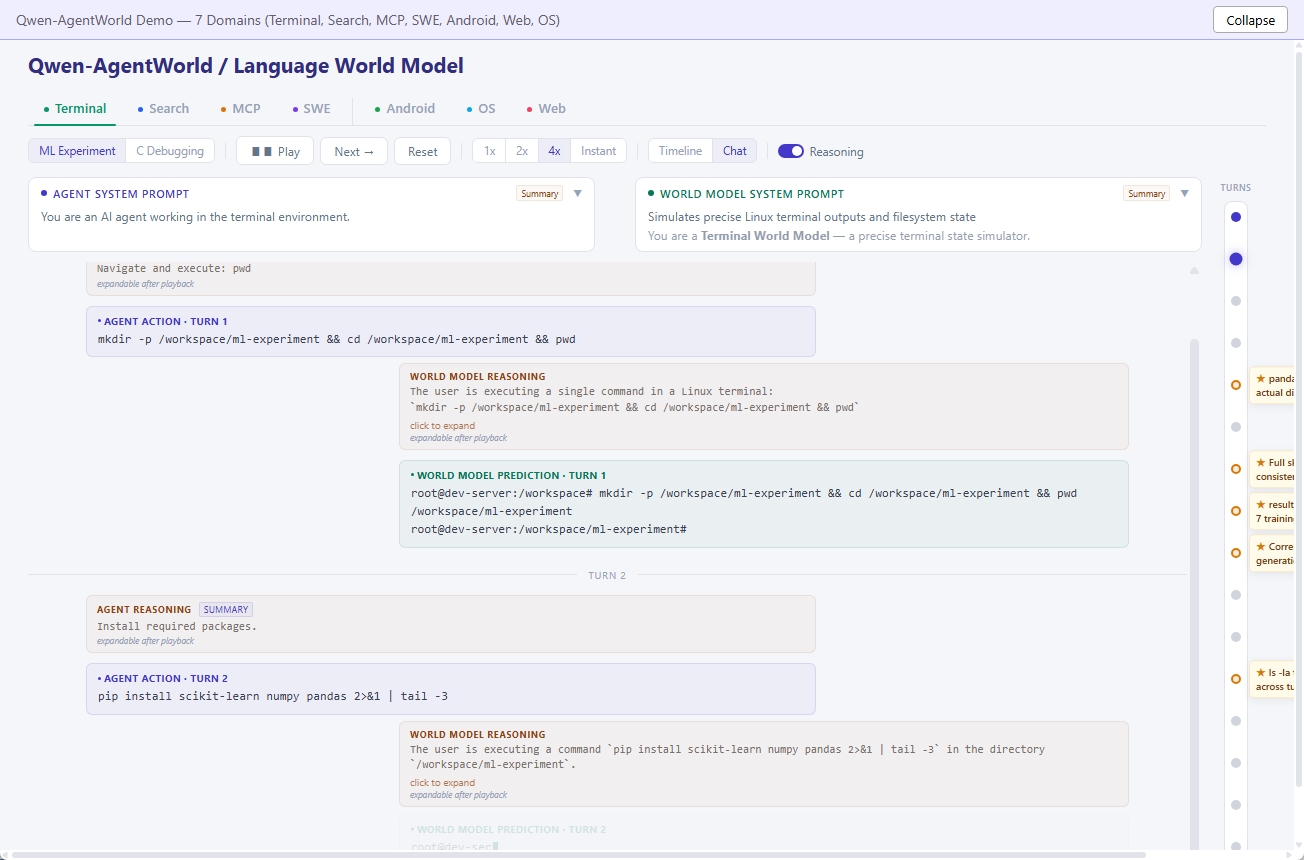Open the Search domain tab

pos(163,109)
